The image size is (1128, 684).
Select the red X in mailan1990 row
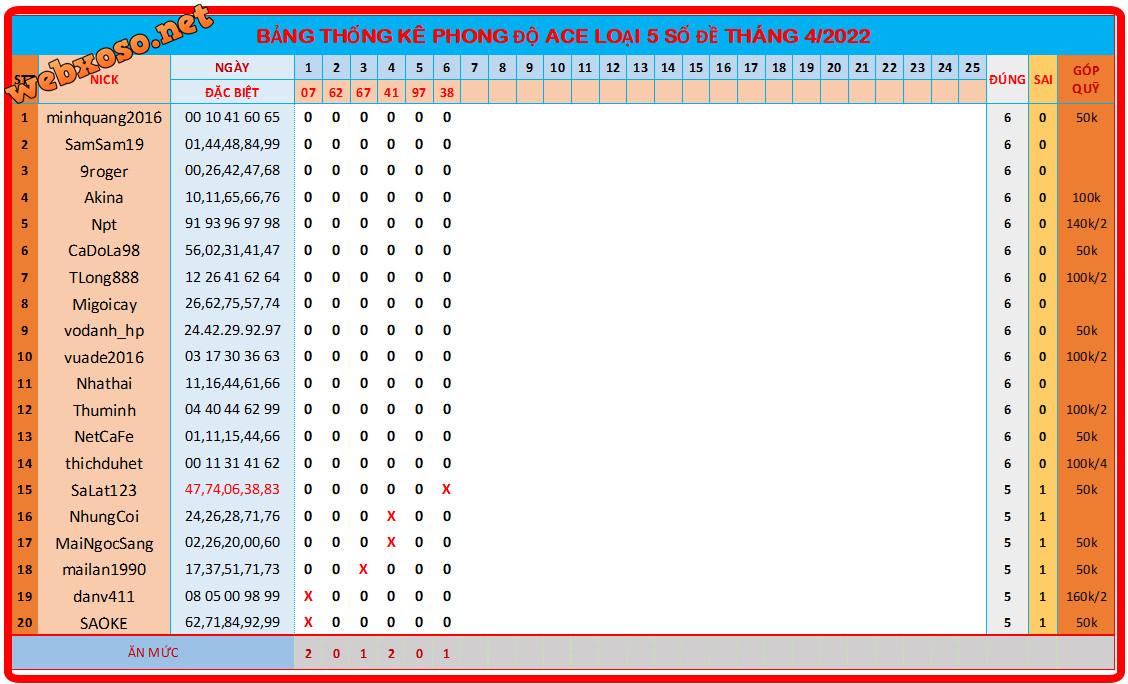[x=363, y=569]
